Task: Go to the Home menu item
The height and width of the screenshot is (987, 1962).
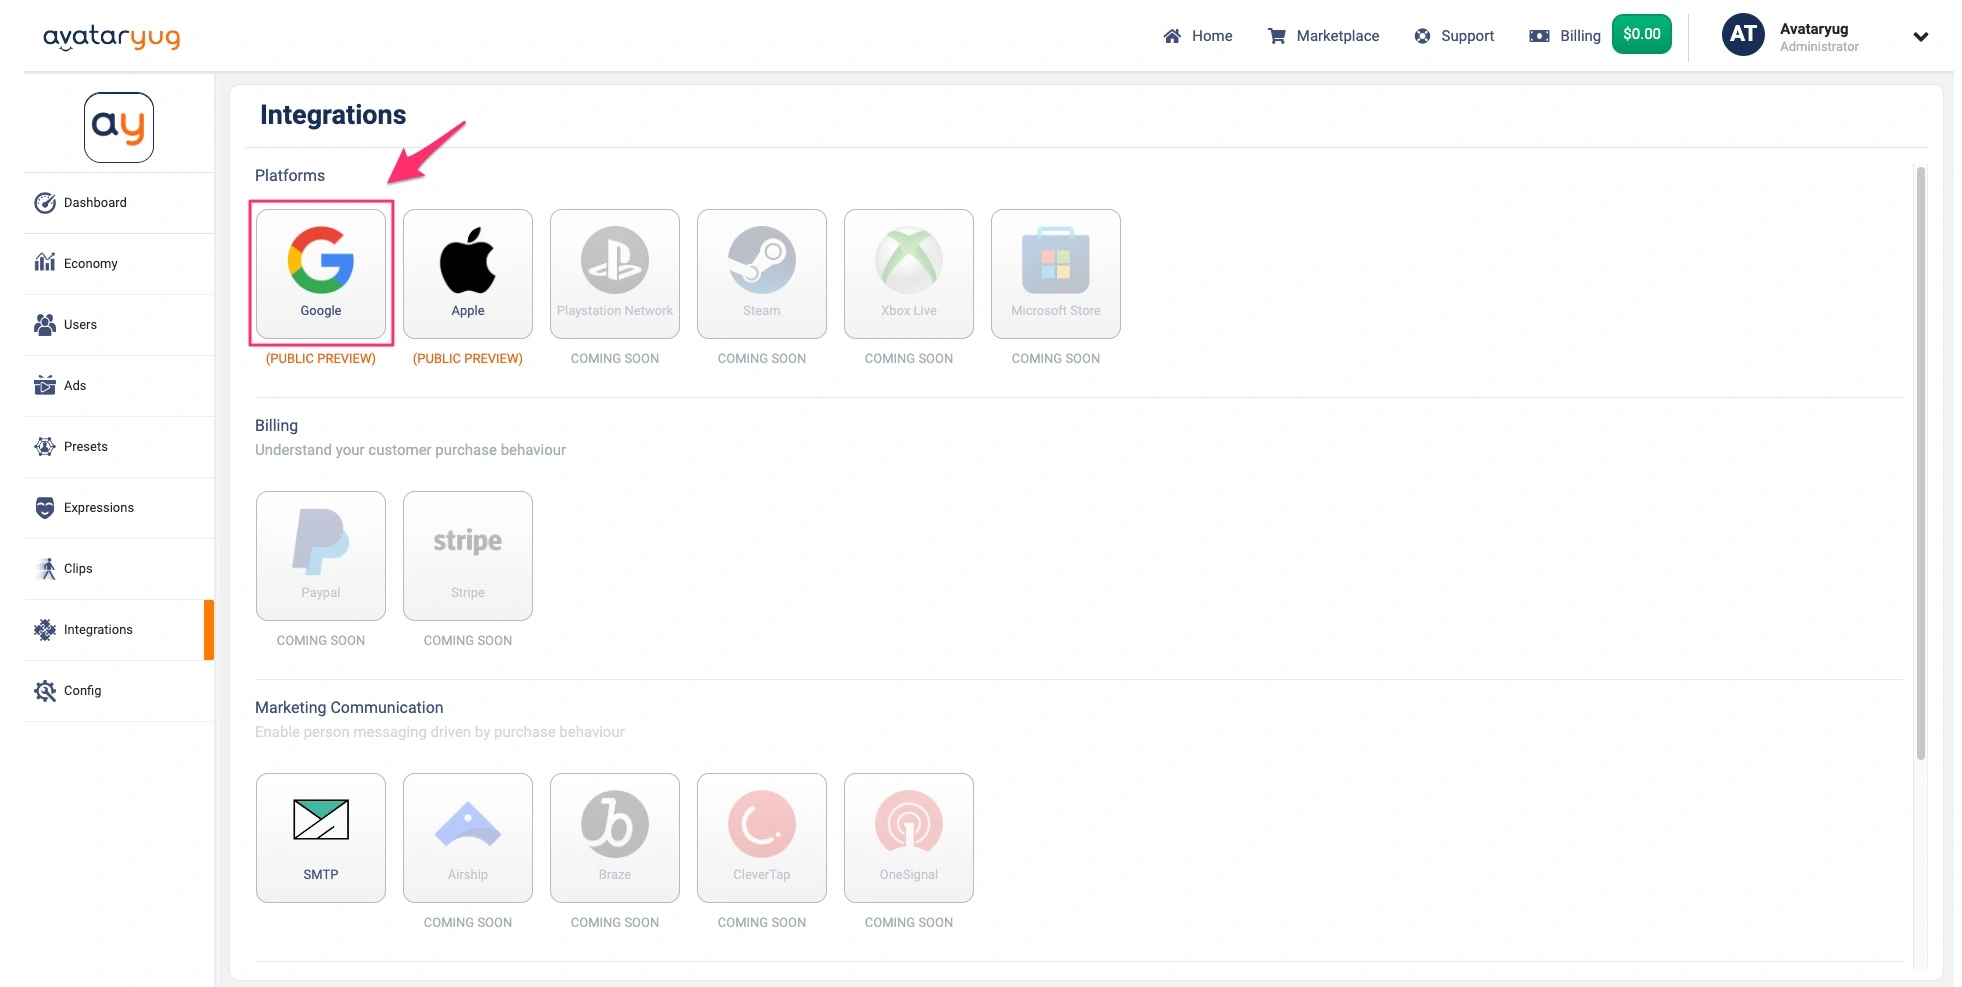Action: [x=1198, y=36]
